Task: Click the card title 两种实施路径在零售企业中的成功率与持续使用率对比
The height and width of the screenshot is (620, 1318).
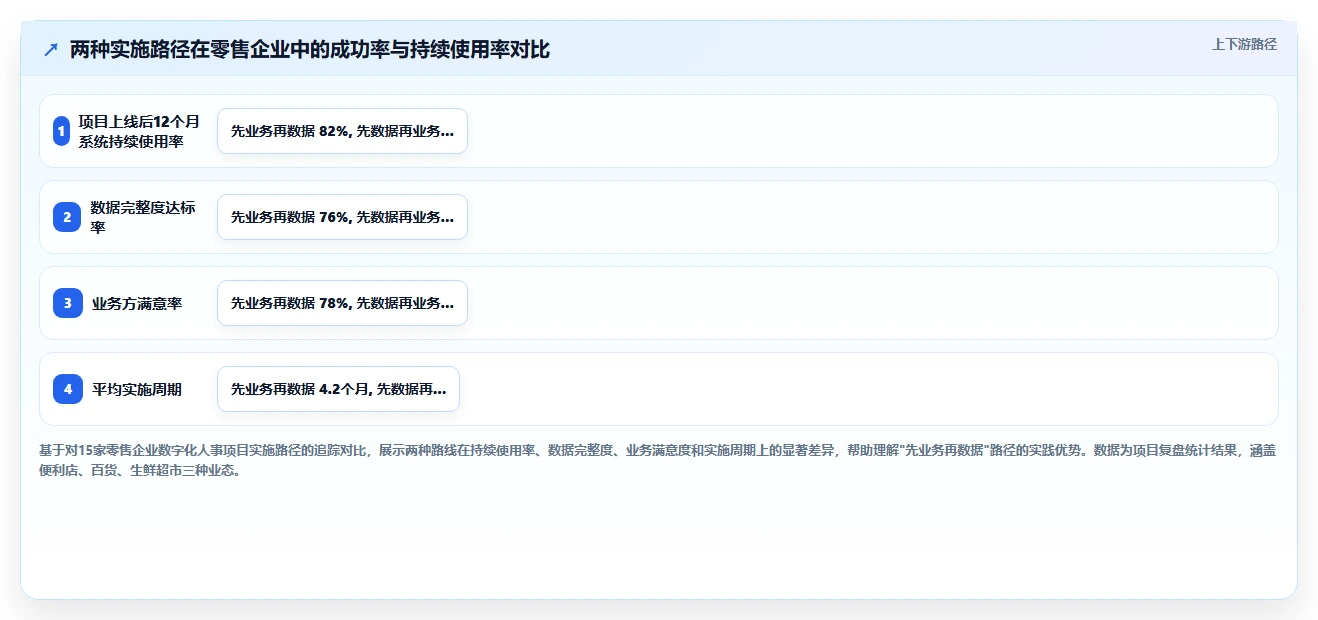Action: tap(310, 49)
